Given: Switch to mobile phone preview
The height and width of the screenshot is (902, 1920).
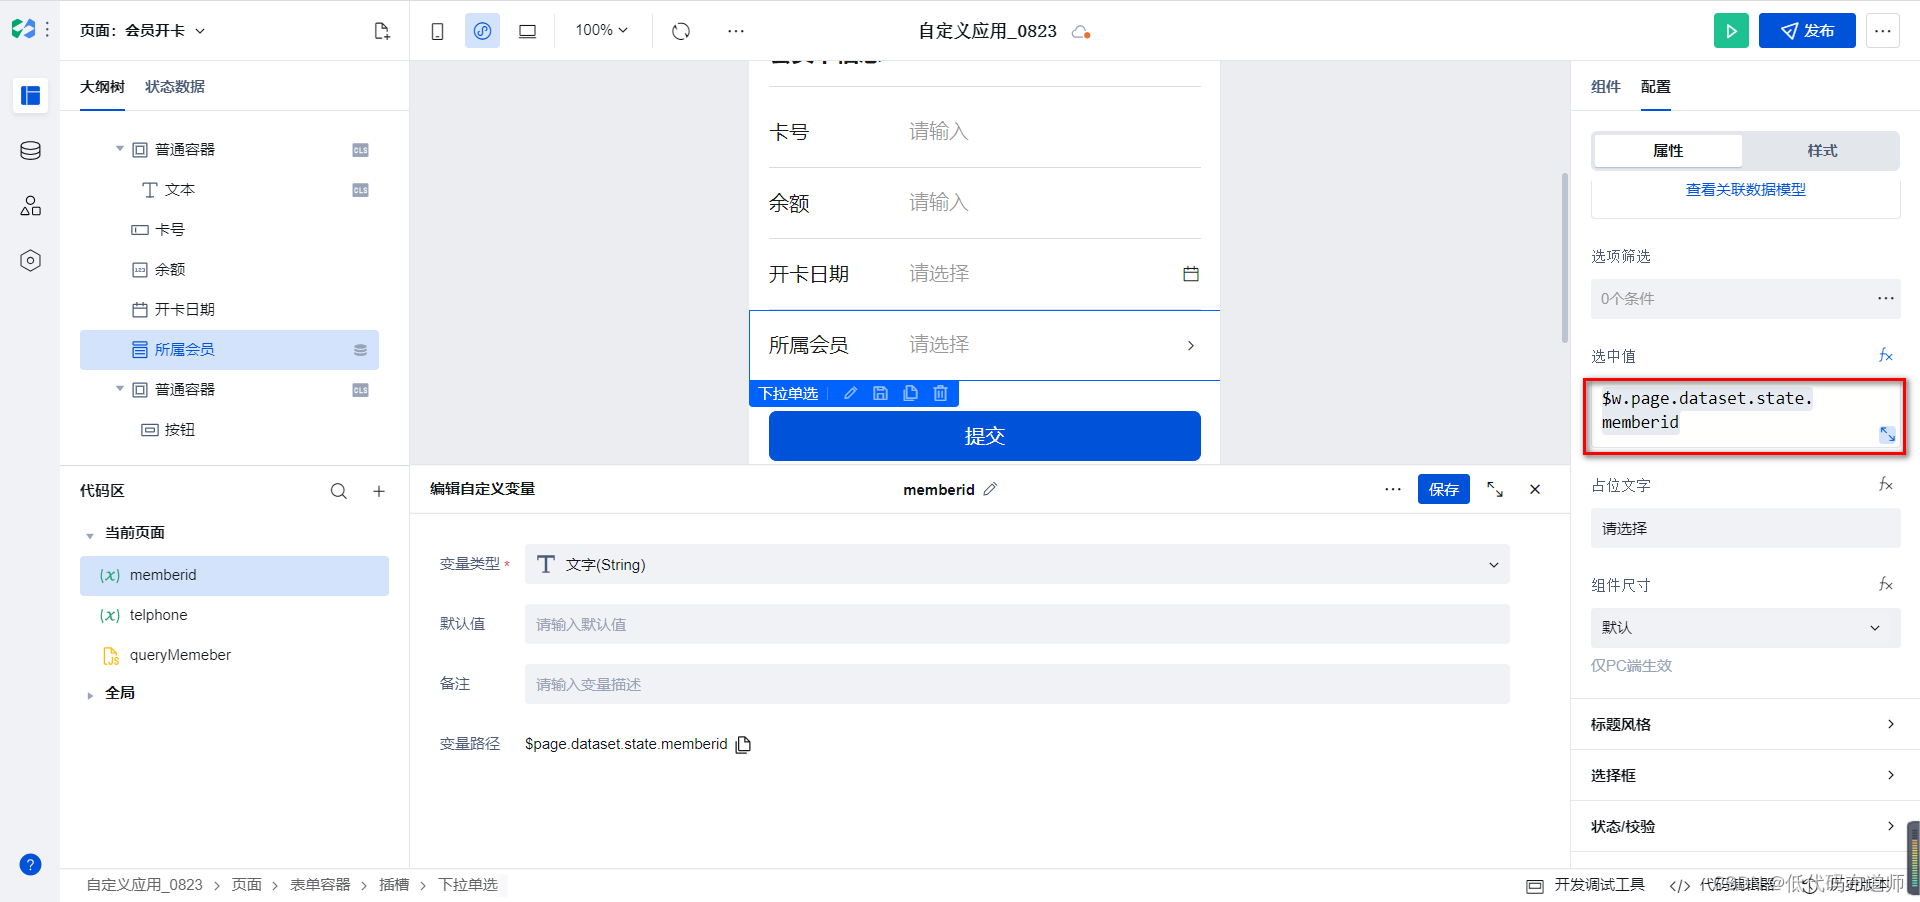Looking at the screenshot, I should (437, 31).
